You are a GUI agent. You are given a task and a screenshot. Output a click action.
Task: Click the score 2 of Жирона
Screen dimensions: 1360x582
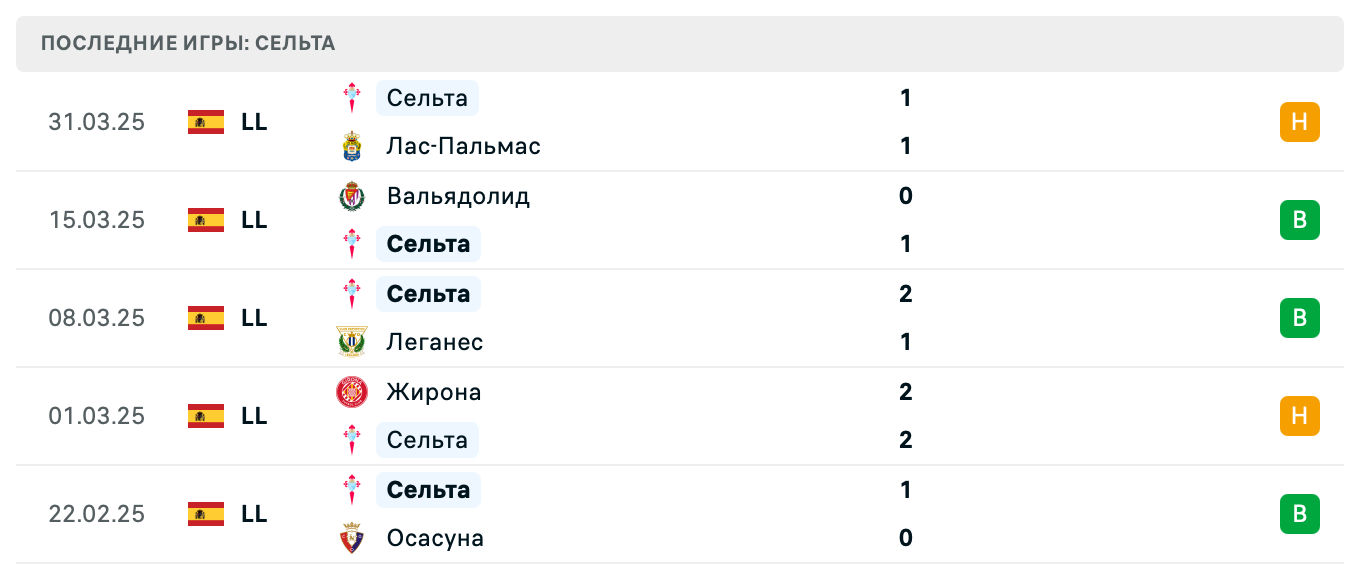[905, 392]
